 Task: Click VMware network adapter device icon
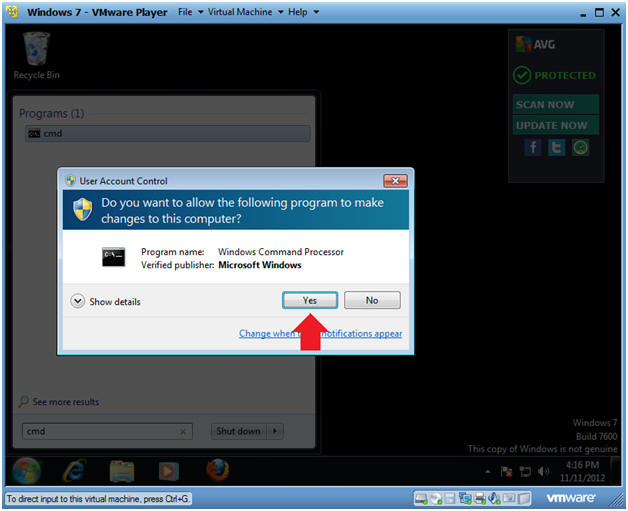tap(465, 499)
